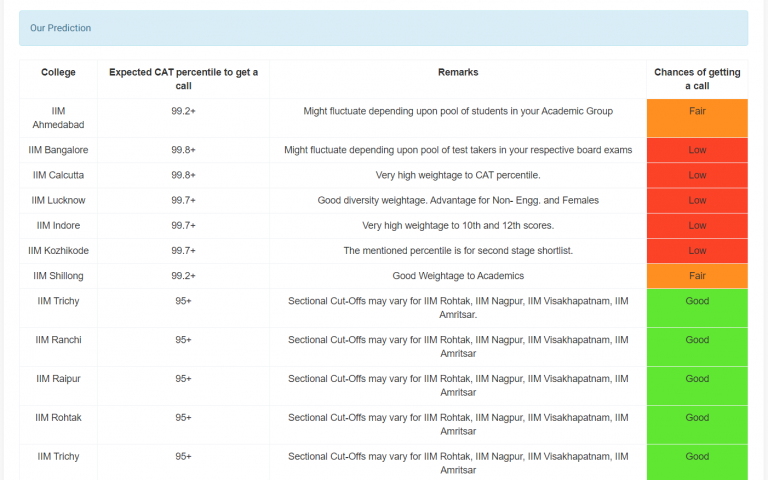Viewport: 768px width, 480px height.
Task: Click the green 'Good' cell for IIM Ranchi
Action: (697, 347)
